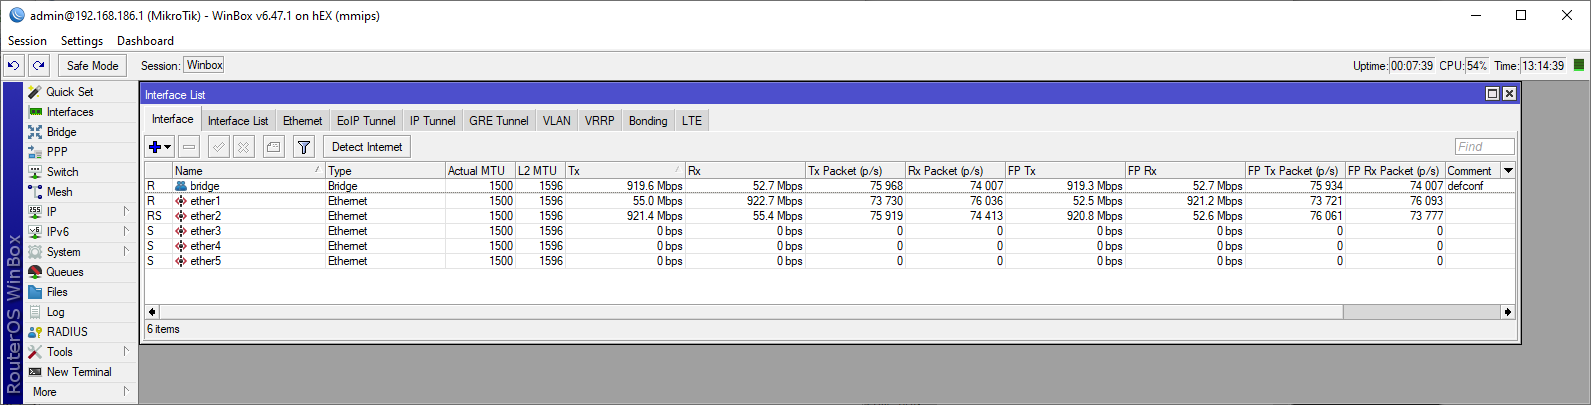The image size is (1591, 405).
Task: Select the ether5 interface row
Action: click(829, 261)
